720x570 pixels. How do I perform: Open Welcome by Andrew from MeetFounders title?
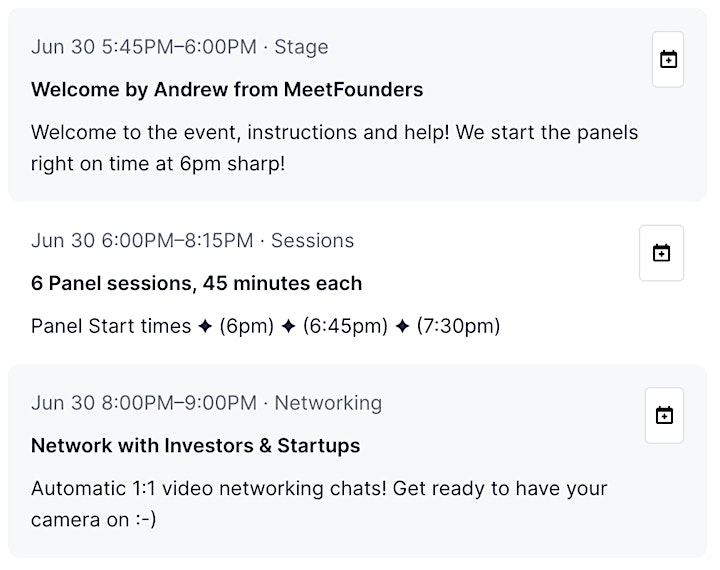tap(227, 89)
